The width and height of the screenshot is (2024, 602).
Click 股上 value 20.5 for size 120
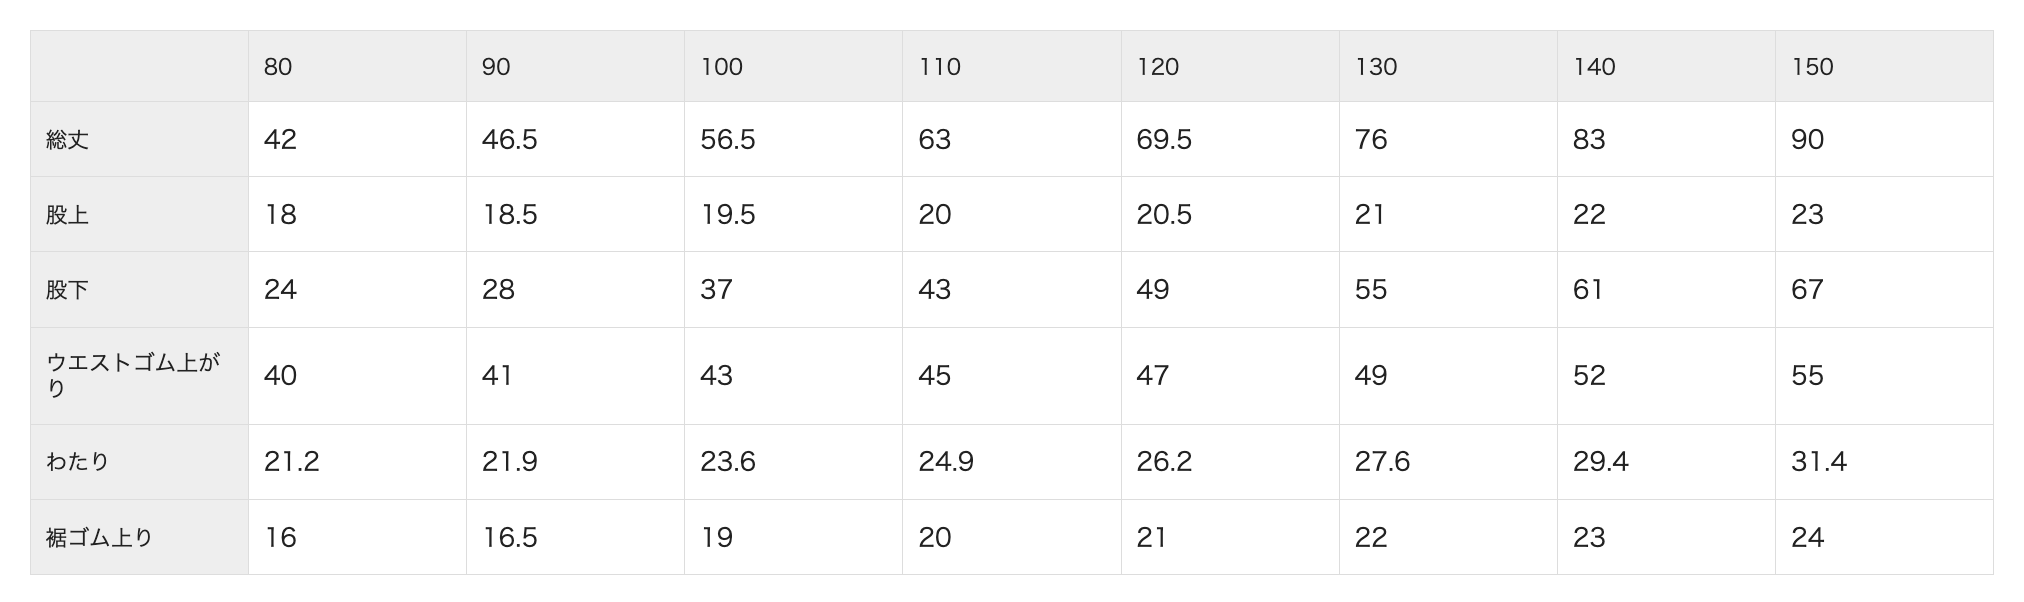(x=1164, y=214)
